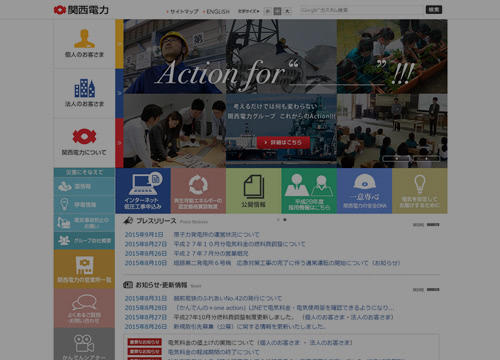Open the recruitment people icon tile
This screenshot has height=360, width=500.
pyautogui.click(x=309, y=191)
